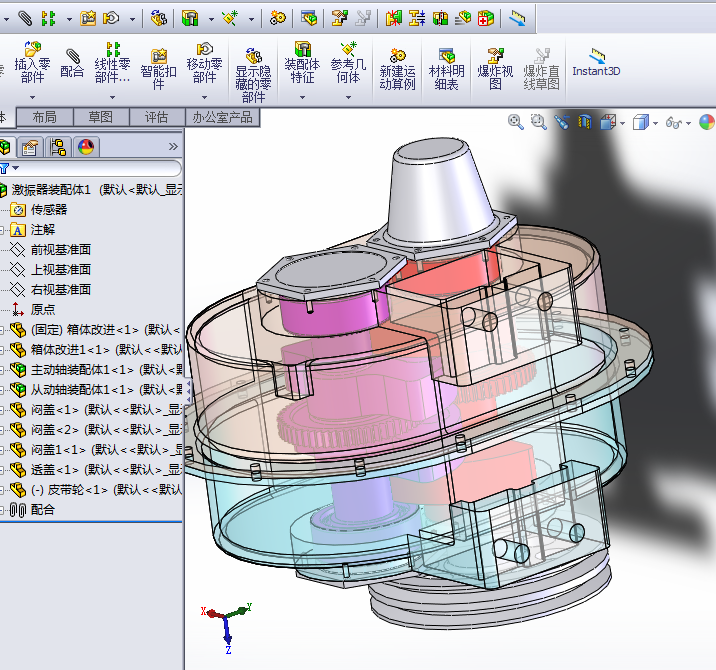Expand dropdown under Move Component (移动零部件)

point(204,97)
